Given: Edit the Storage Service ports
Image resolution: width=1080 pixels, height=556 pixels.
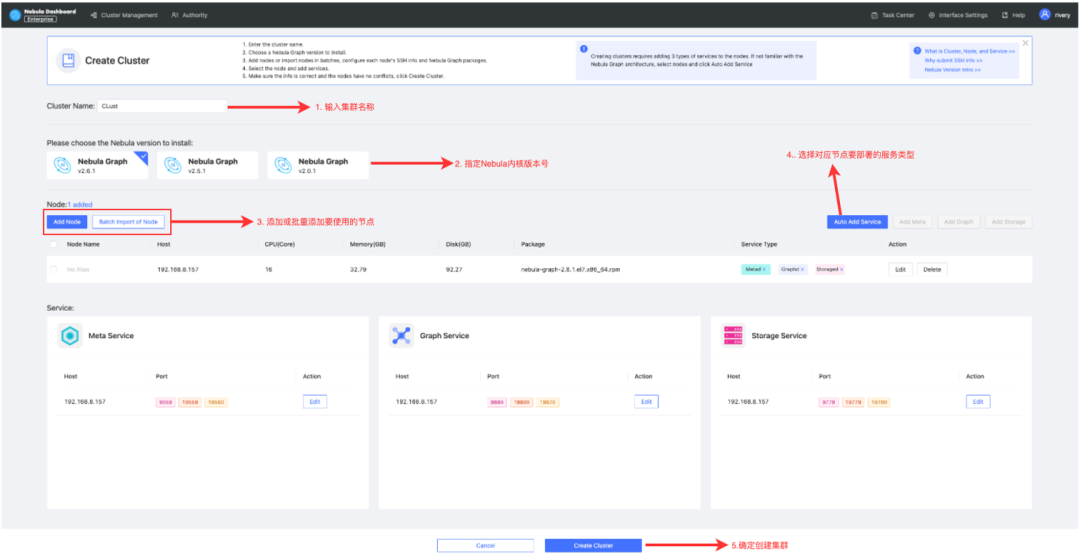Looking at the screenshot, I should pyautogui.click(x=978, y=402).
